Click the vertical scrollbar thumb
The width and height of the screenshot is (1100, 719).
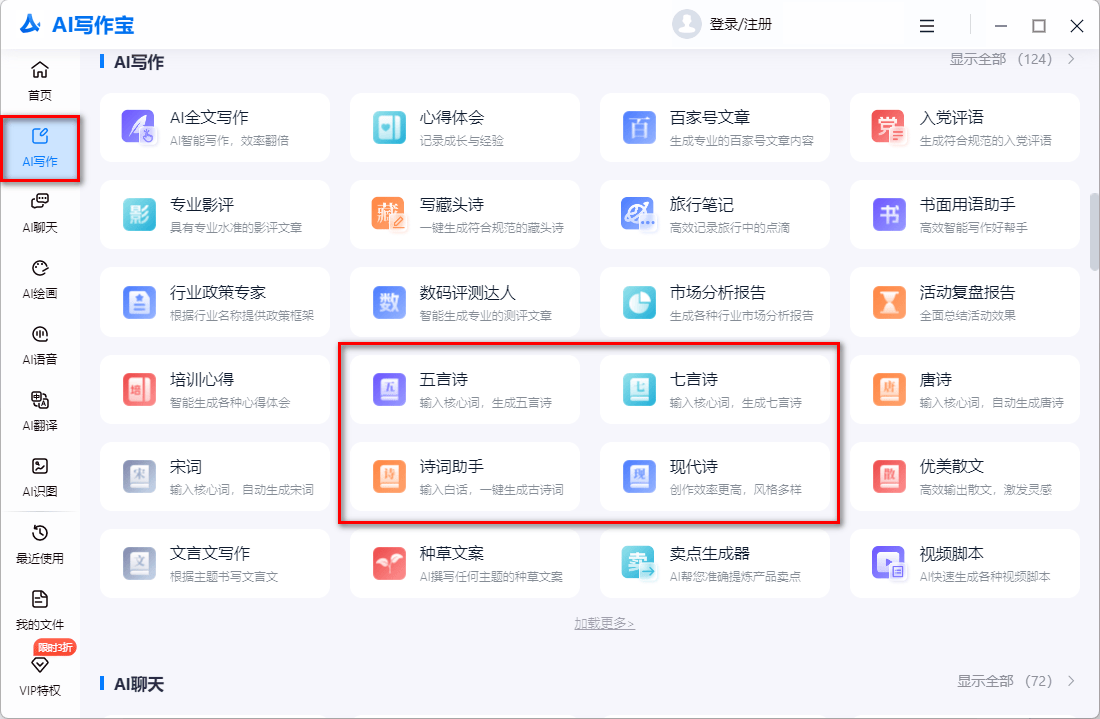[x=1094, y=230]
